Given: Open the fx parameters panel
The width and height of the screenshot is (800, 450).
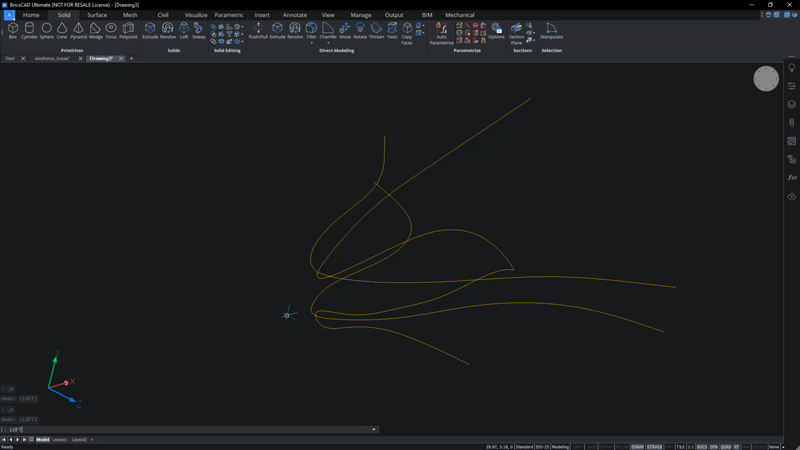Looking at the screenshot, I should (x=792, y=178).
